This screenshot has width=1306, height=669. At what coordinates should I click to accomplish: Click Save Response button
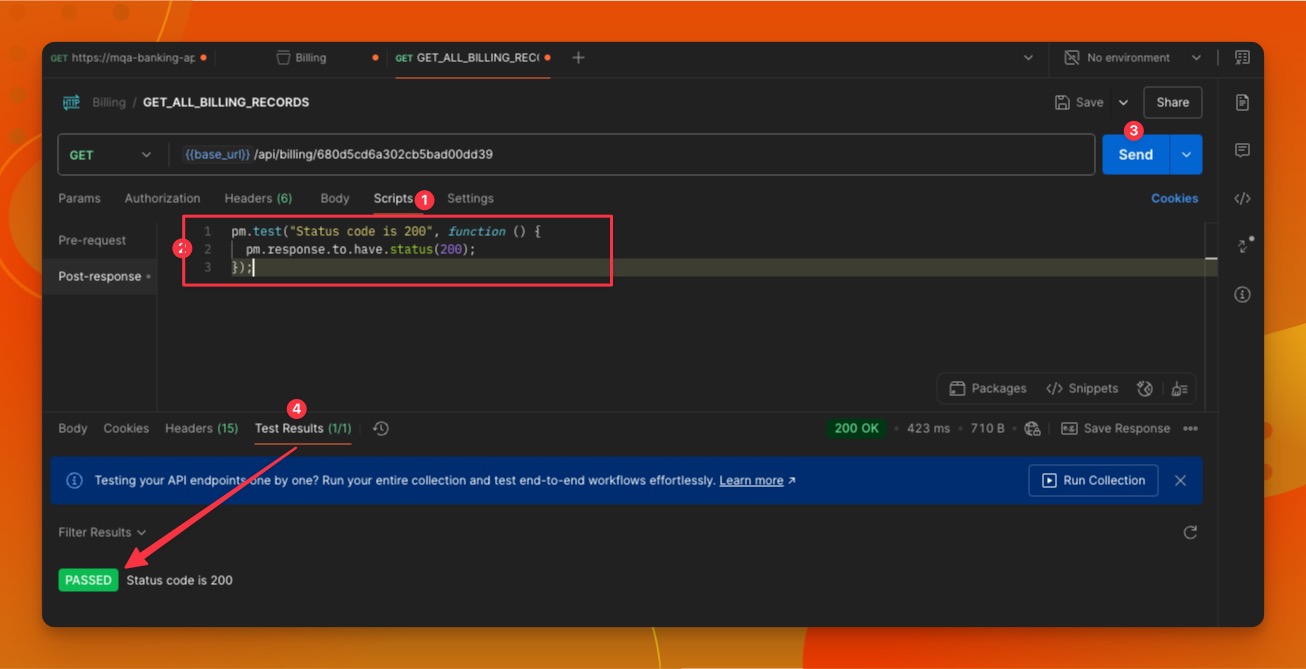coord(1115,428)
